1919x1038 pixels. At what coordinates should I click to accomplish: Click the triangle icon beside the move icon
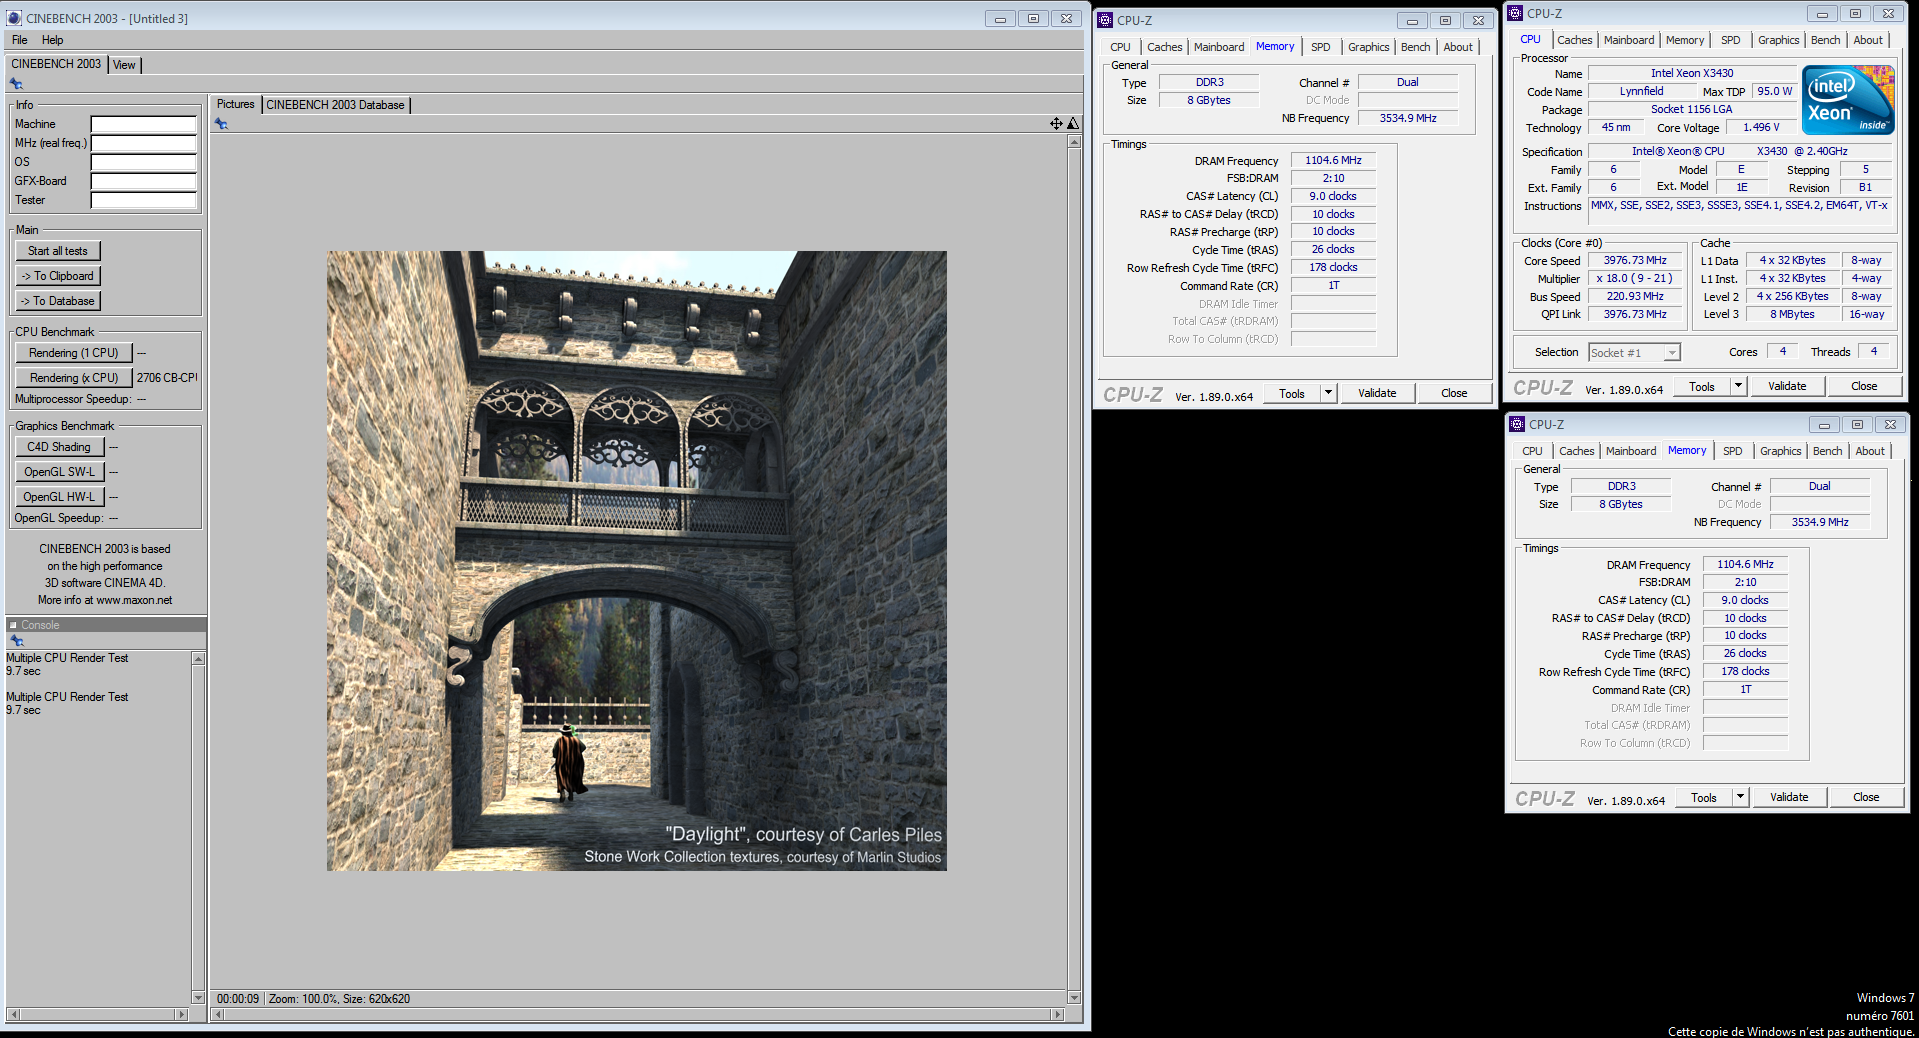click(1073, 124)
